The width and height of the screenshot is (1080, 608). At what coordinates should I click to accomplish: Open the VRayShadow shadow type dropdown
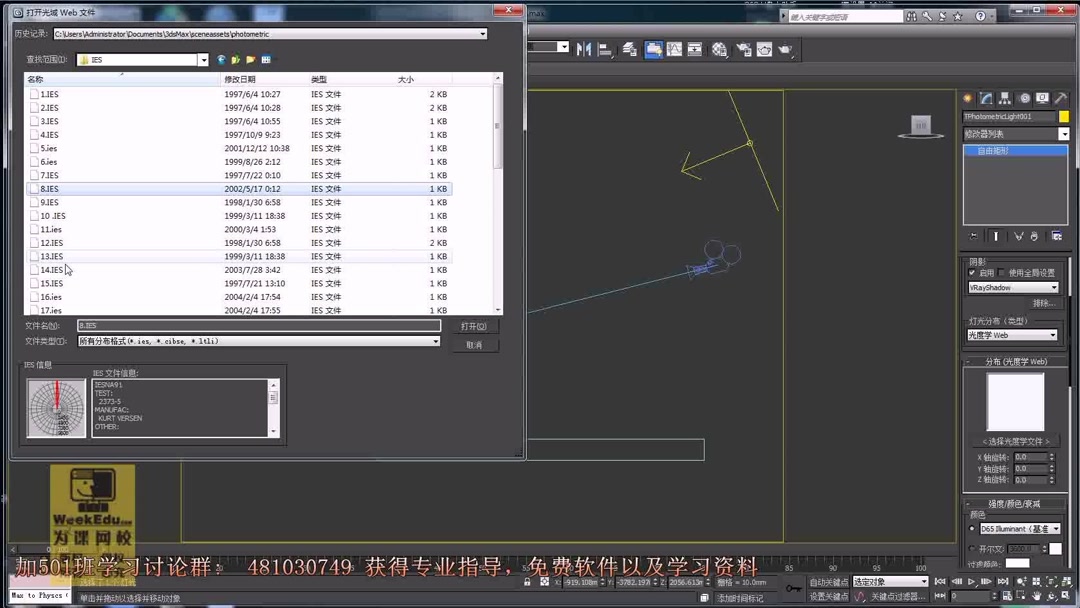1054,287
